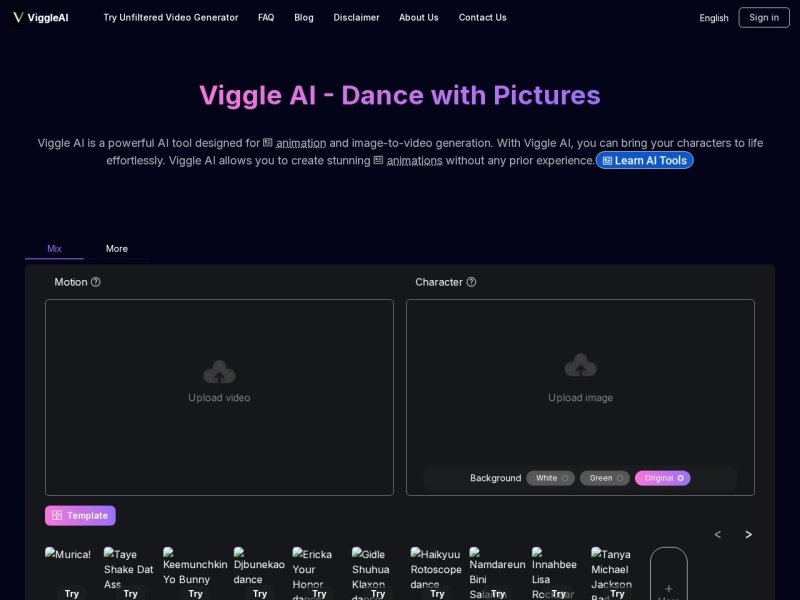Viewport: 800px width, 600px height.
Task: Show previous templates with left arrow
Action: (x=718, y=534)
